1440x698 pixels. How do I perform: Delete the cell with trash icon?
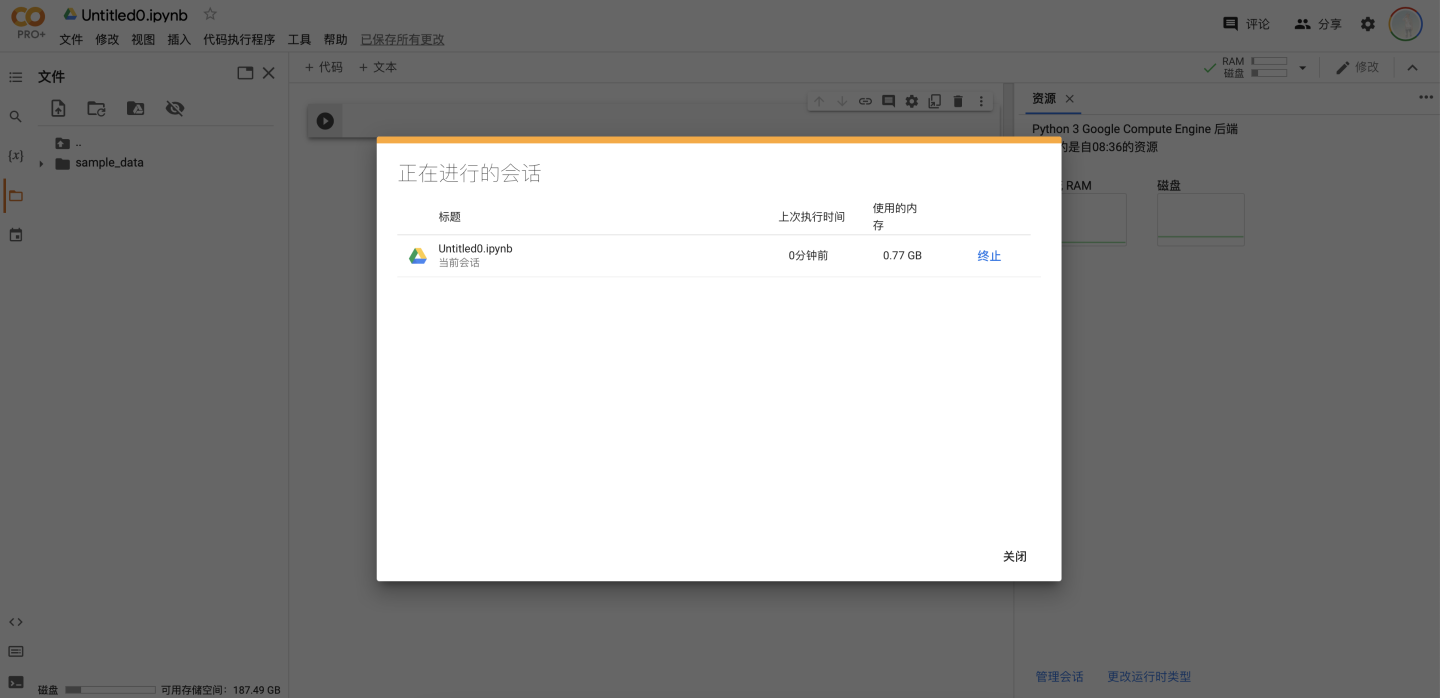tap(958, 101)
